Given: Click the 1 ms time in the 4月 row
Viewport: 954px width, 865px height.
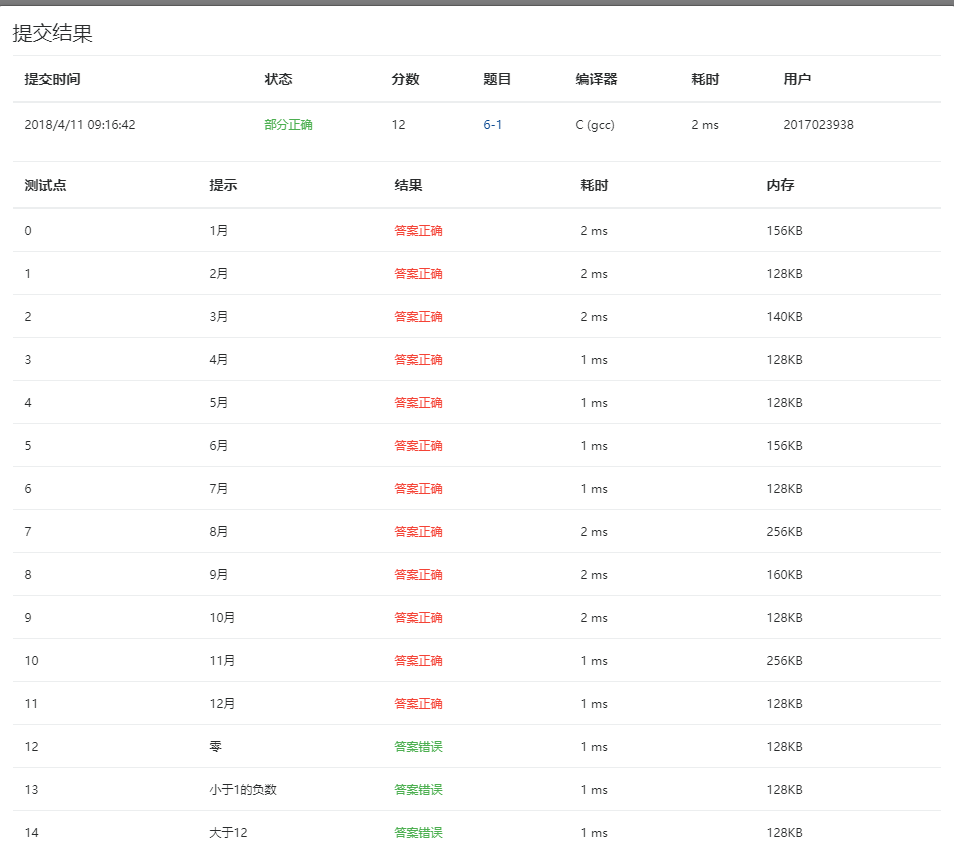Looking at the screenshot, I should pos(594,360).
